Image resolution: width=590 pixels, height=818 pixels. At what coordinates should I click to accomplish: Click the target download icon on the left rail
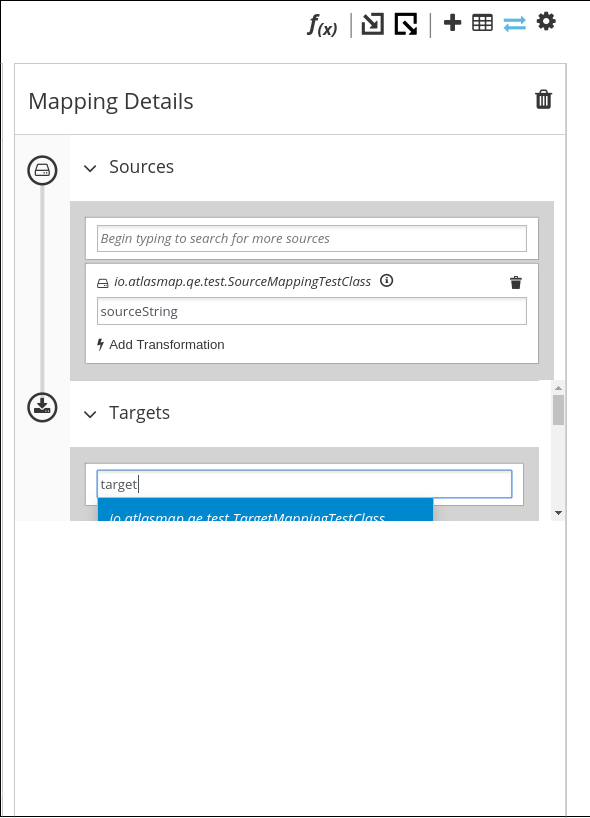click(42, 407)
